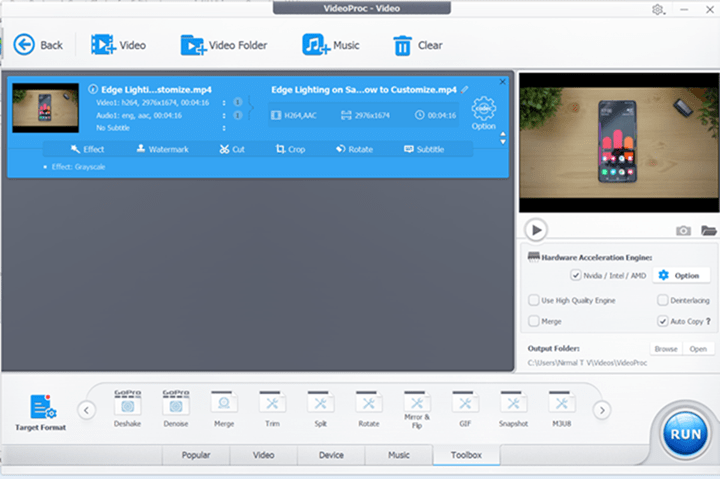This screenshot has width=720, height=479.
Task: Select the Rotate toolbox item
Action: pos(369,409)
